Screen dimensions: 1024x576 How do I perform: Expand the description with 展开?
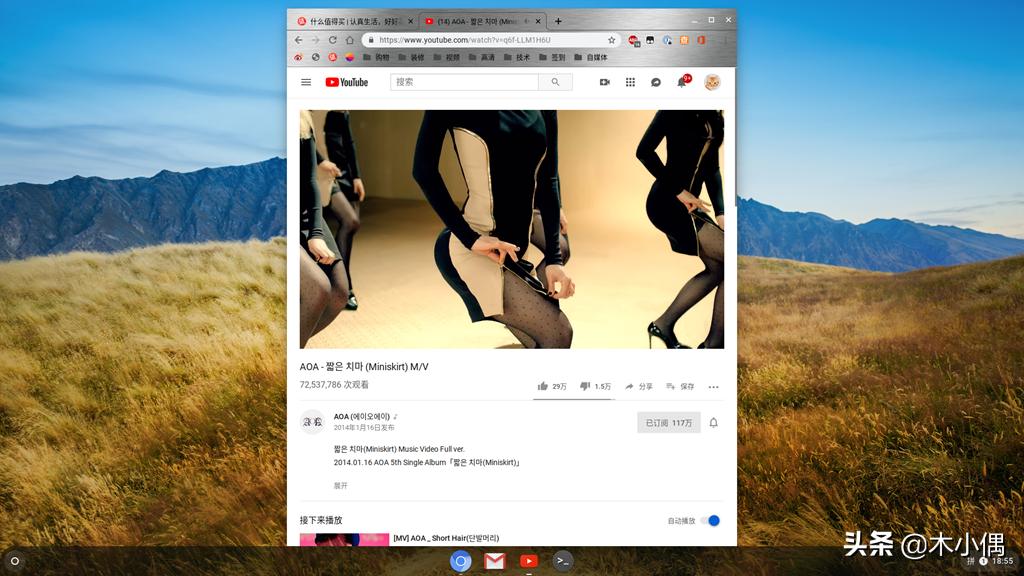pyautogui.click(x=342, y=484)
